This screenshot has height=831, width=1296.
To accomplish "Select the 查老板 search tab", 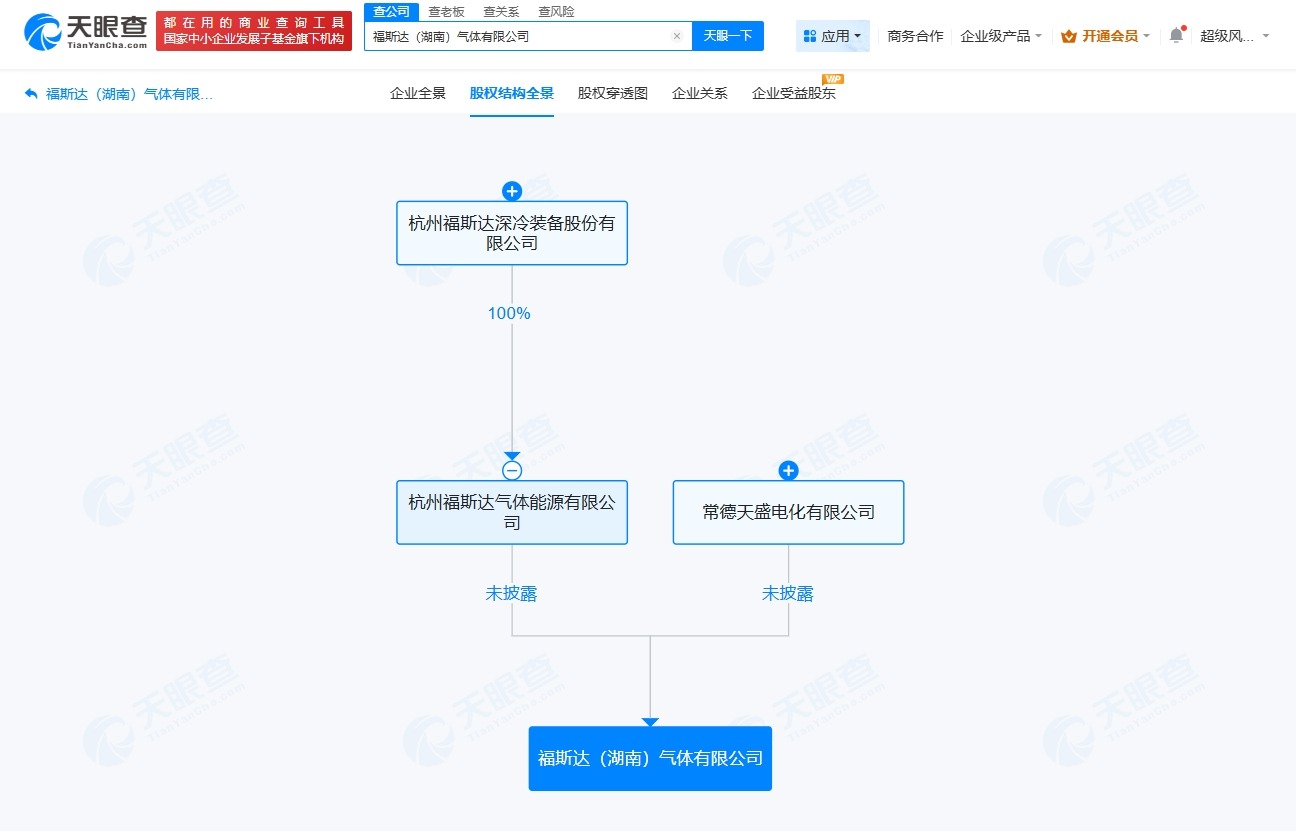I will pyautogui.click(x=445, y=11).
